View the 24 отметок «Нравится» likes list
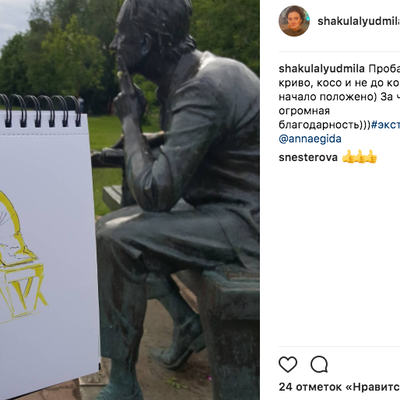The image size is (400, 400). click(339, 387)
